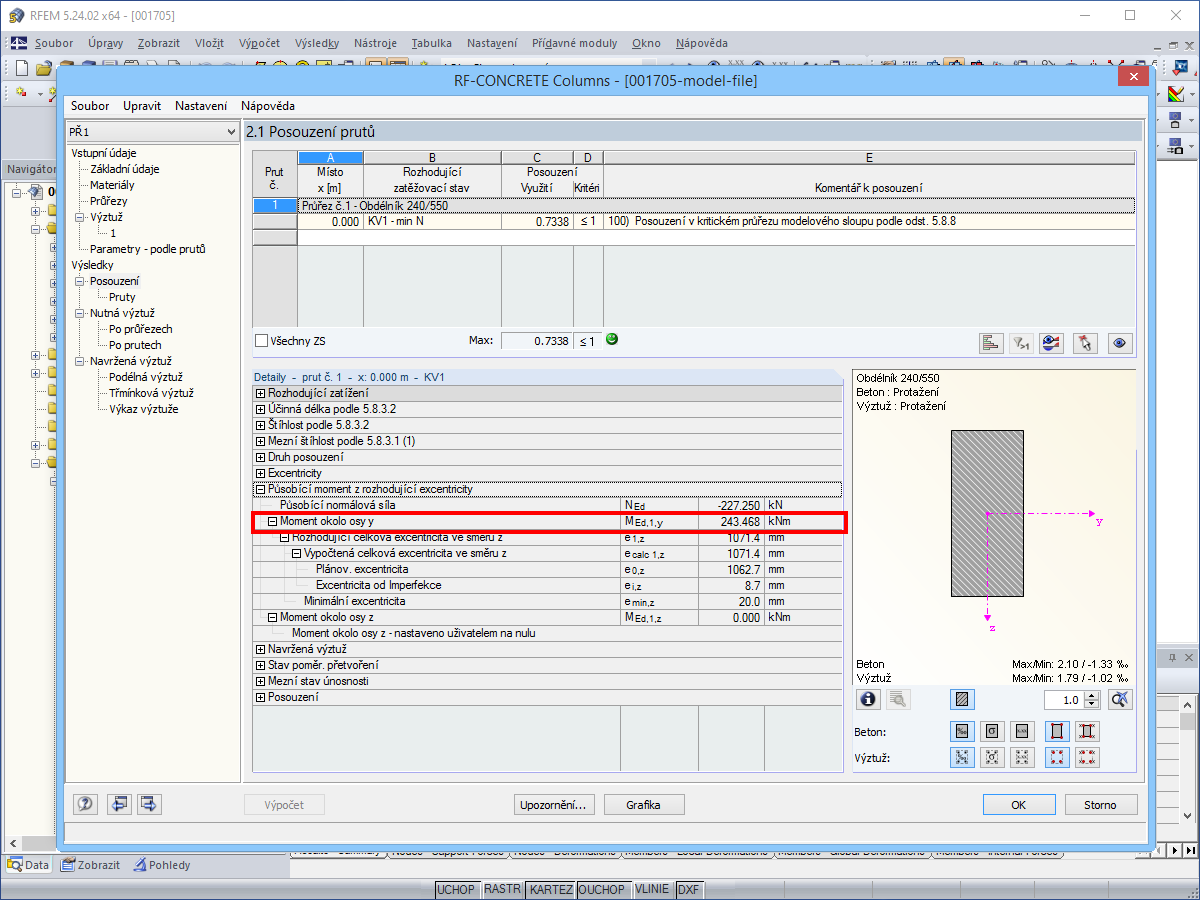Screen dimensions: 1200x900
Task: Go to the next table with right arrow icon
Action: (x=149, y=804)
